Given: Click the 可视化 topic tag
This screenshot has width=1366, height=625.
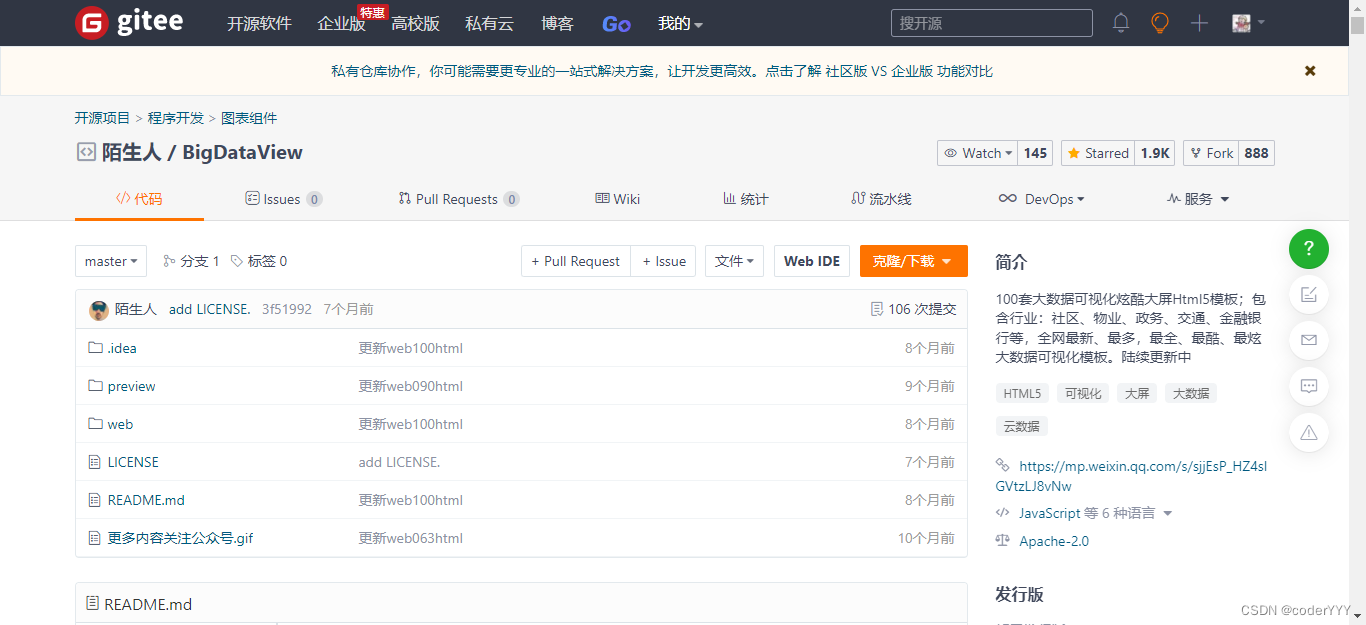Looking at the screenshot, I should (x=1083, y=393).
